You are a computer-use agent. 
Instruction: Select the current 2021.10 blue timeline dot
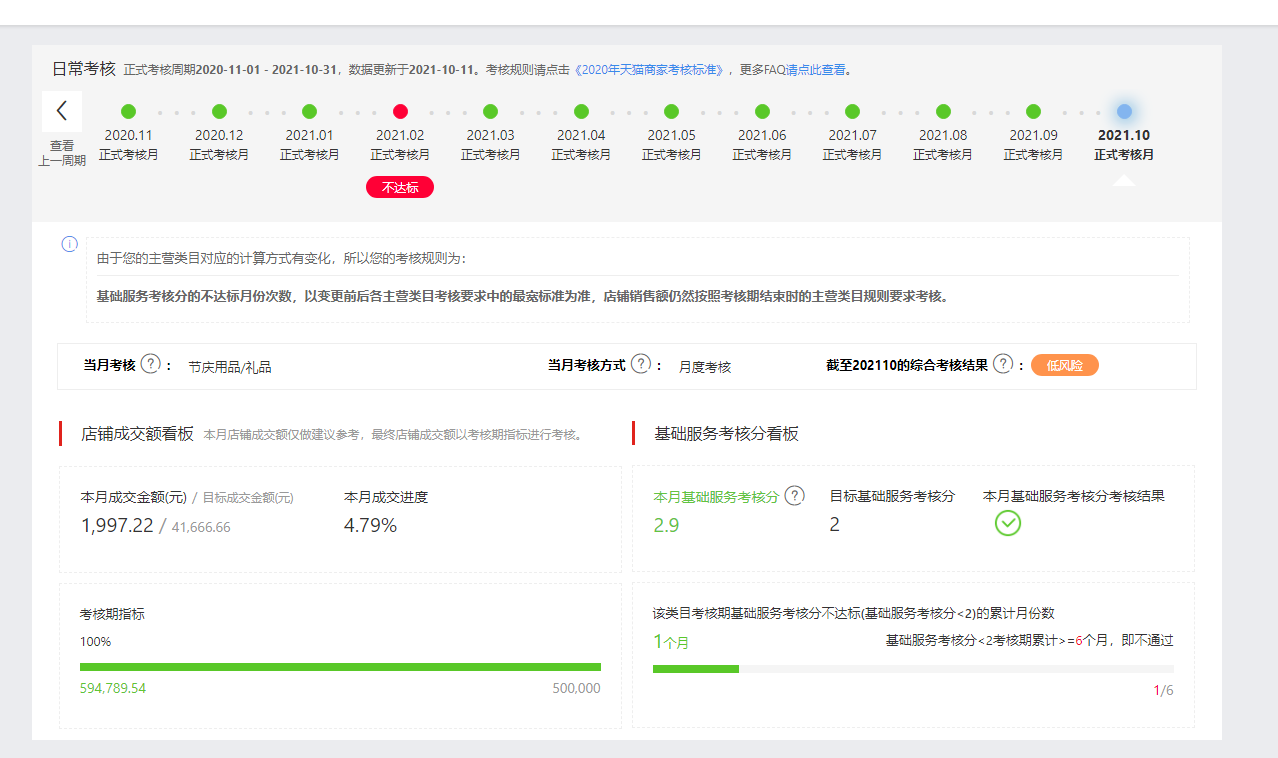(1124, 111)
